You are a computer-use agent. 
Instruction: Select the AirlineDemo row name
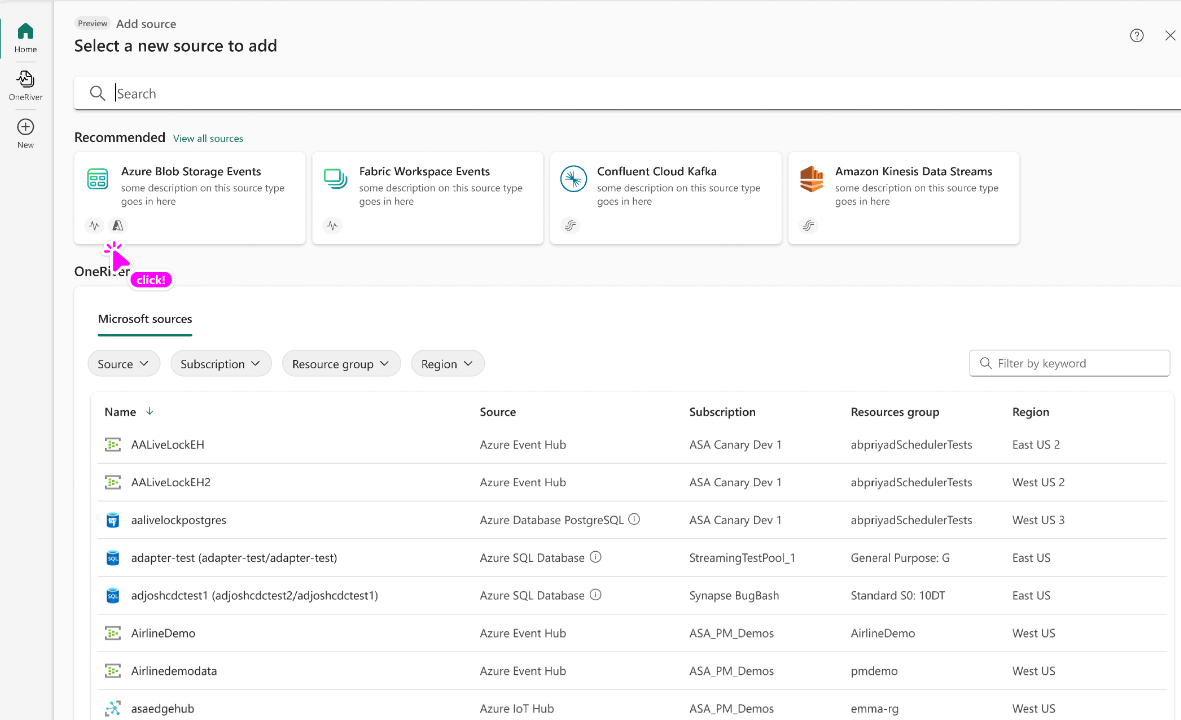(x=163, y=633)
